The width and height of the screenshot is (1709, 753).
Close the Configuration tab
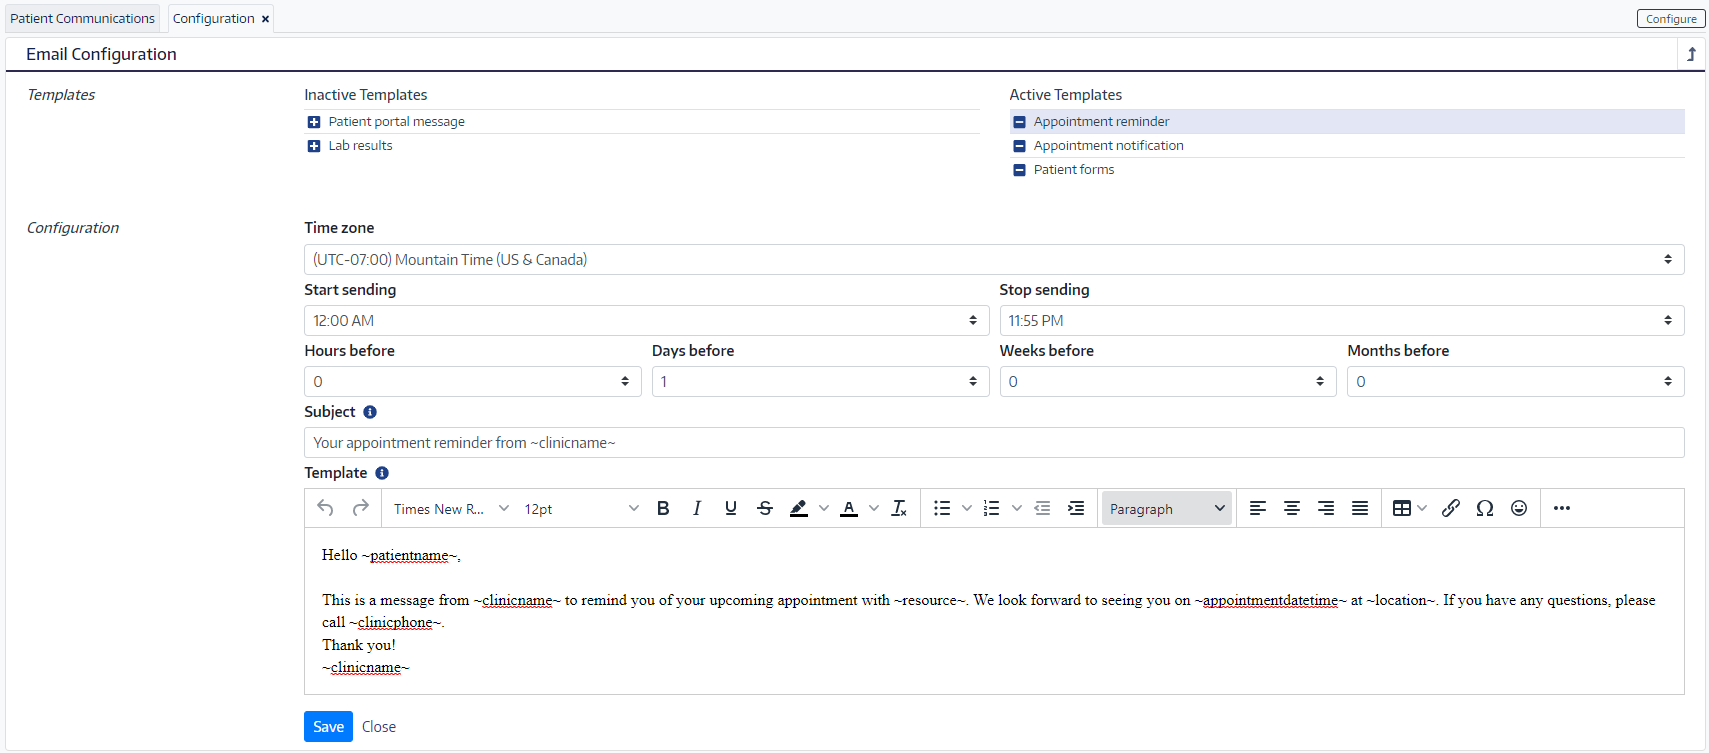(x=265, y=19)
